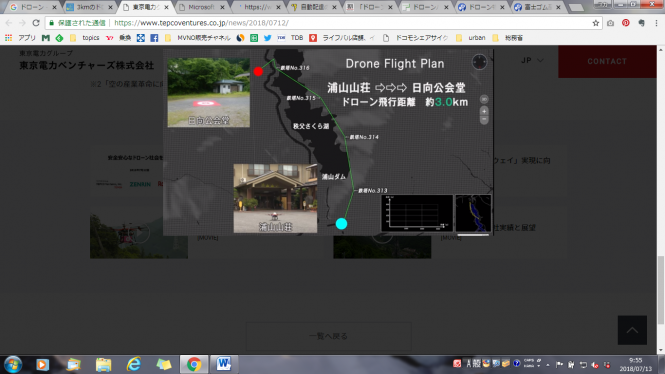Click the bookmark star in address bar
665x374 pixels.
(x=595, y=23)
